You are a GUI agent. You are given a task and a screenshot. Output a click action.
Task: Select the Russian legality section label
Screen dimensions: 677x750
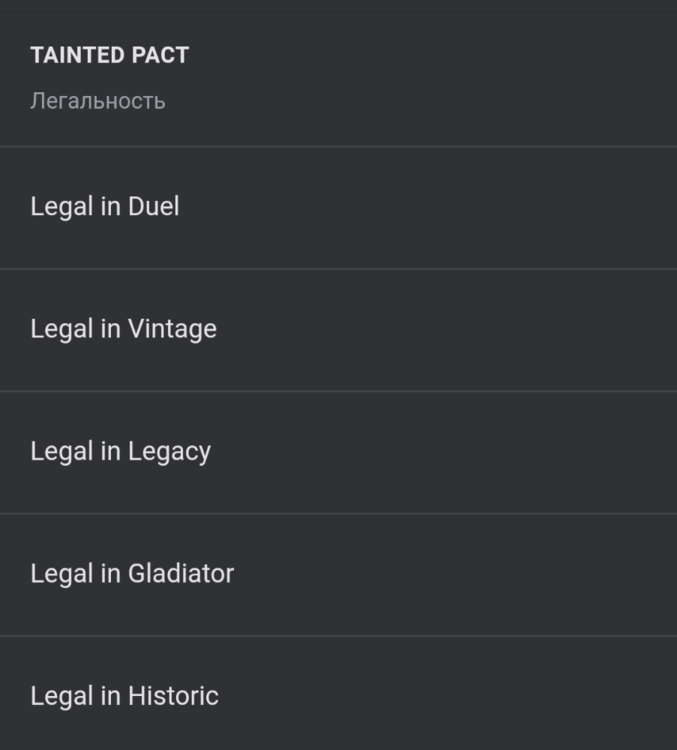[97, 101]
